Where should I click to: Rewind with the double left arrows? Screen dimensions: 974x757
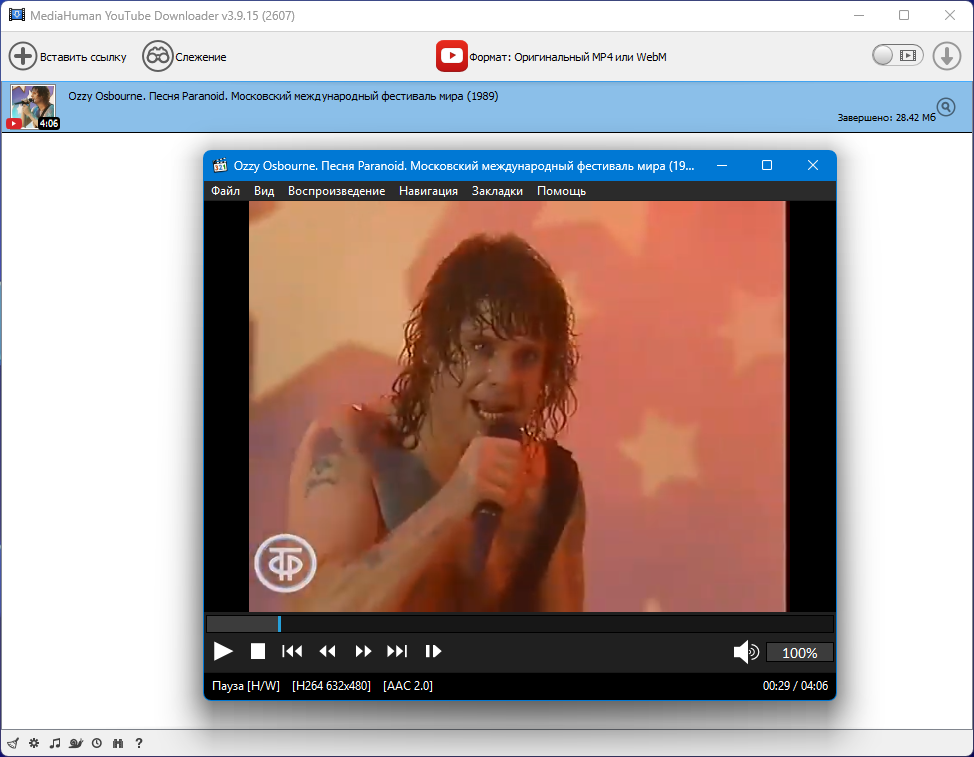point(327,651)
